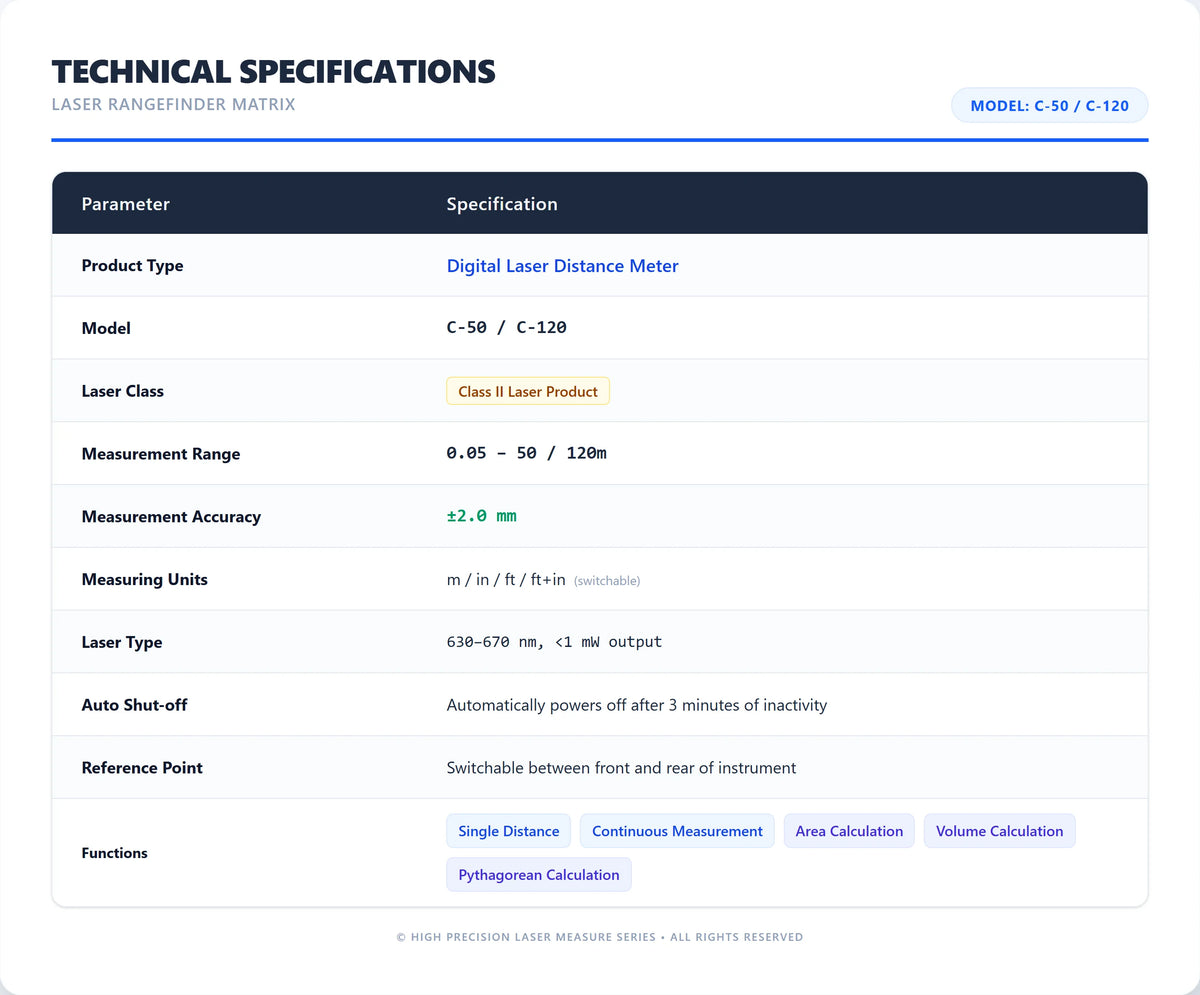The image size is (1200, 995).
Task: Click the Auto Shut-off row label
Action: (134, 705)
